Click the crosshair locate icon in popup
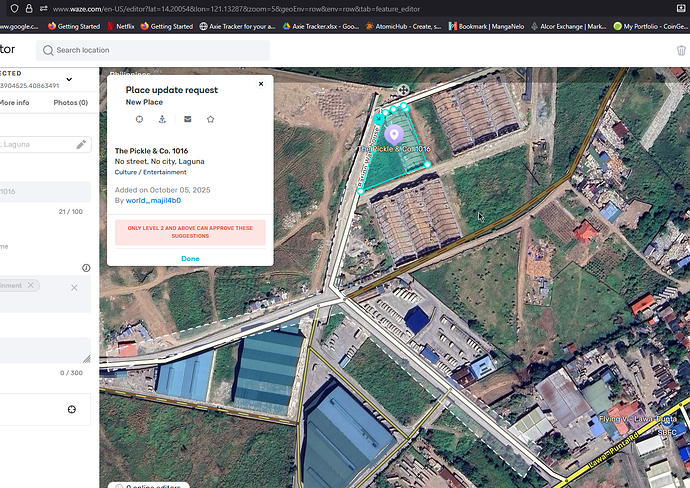 pyautogui.click(x=139, y=119)
